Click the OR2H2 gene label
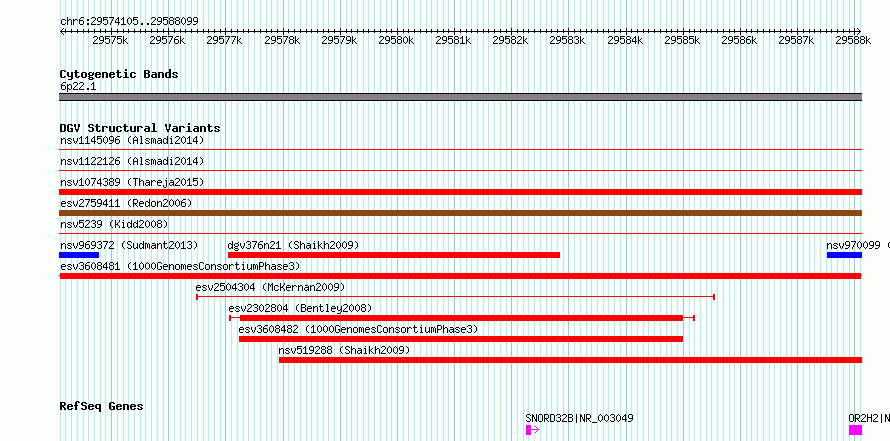Screen dimensions: 890x441 point(869,418)
